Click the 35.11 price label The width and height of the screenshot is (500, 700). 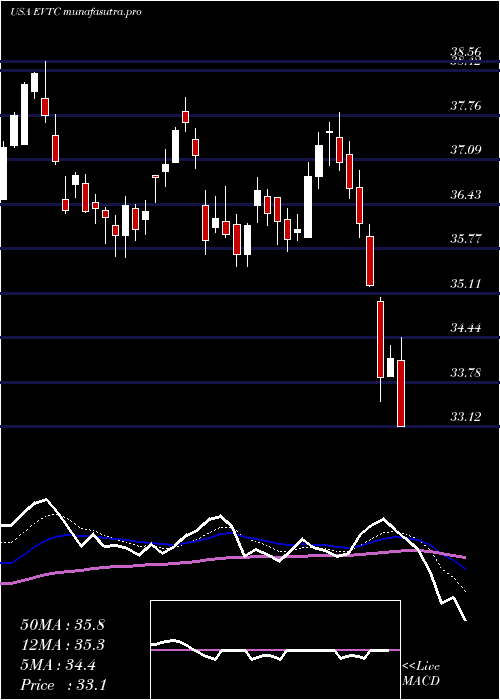[x=466, y=283]
